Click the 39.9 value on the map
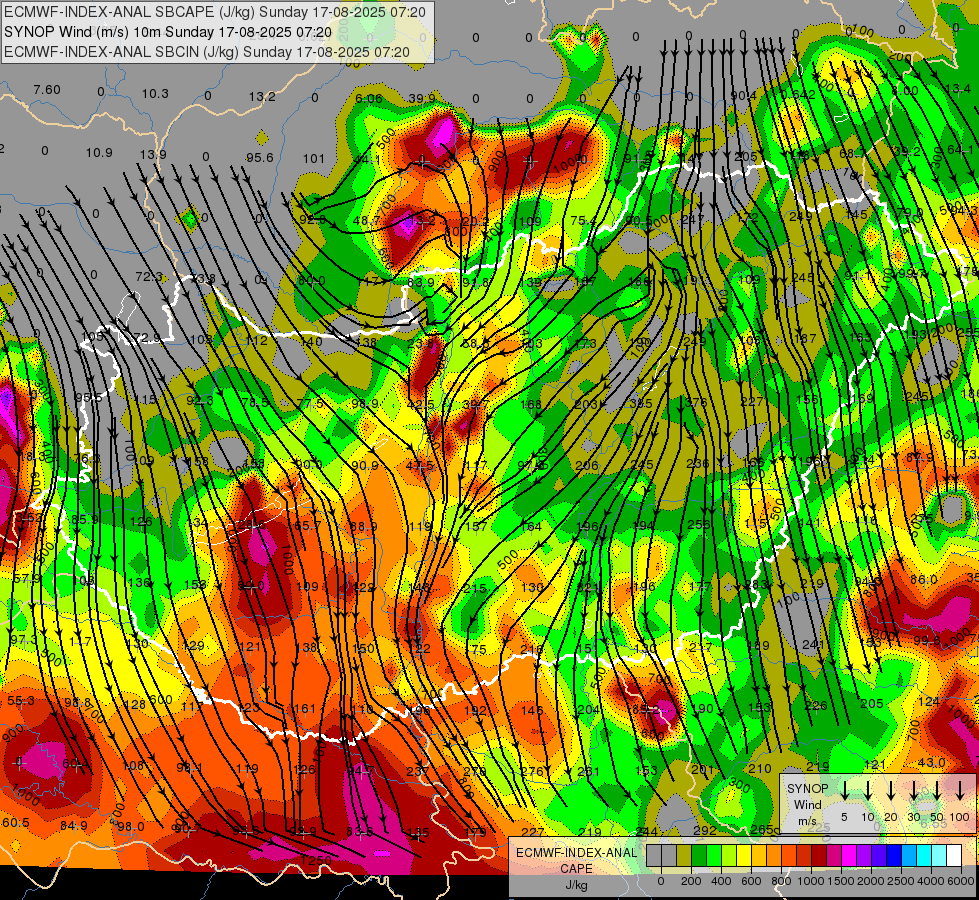Screen dimensions: 979x900 422,99
